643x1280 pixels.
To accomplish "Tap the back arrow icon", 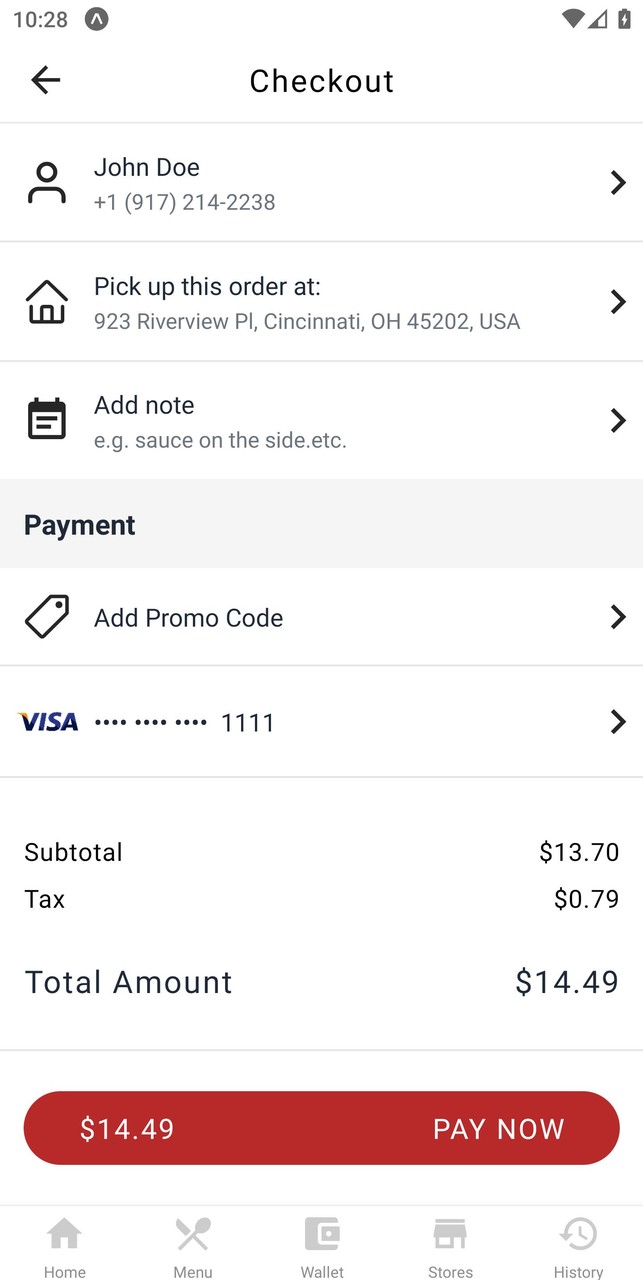I will tap(46, 80).
